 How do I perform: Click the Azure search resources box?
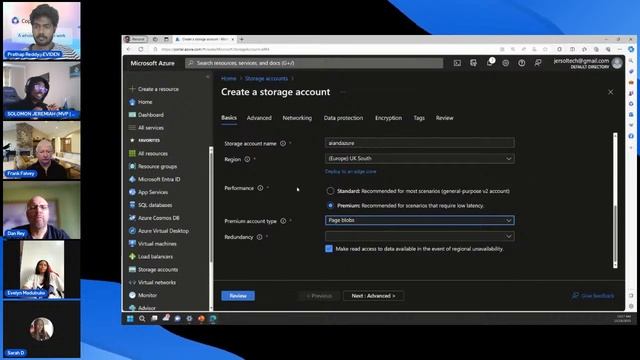[314, 63]
